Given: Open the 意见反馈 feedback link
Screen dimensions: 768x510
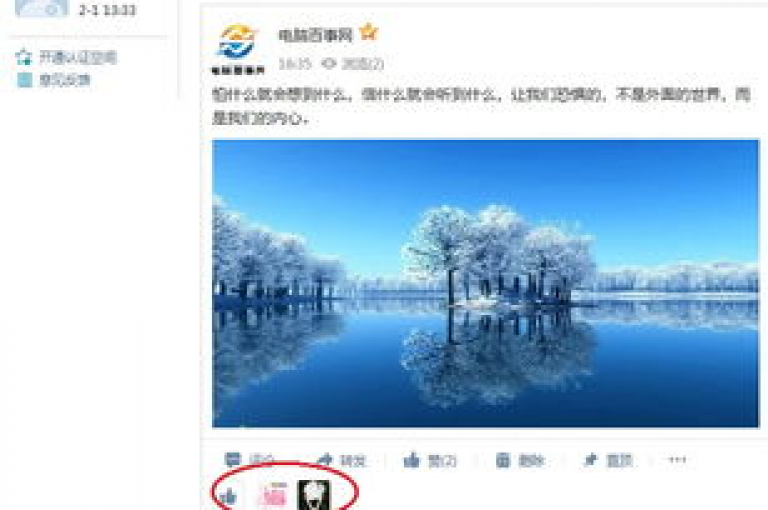Looking at the screenshot, I should (53, 80).
